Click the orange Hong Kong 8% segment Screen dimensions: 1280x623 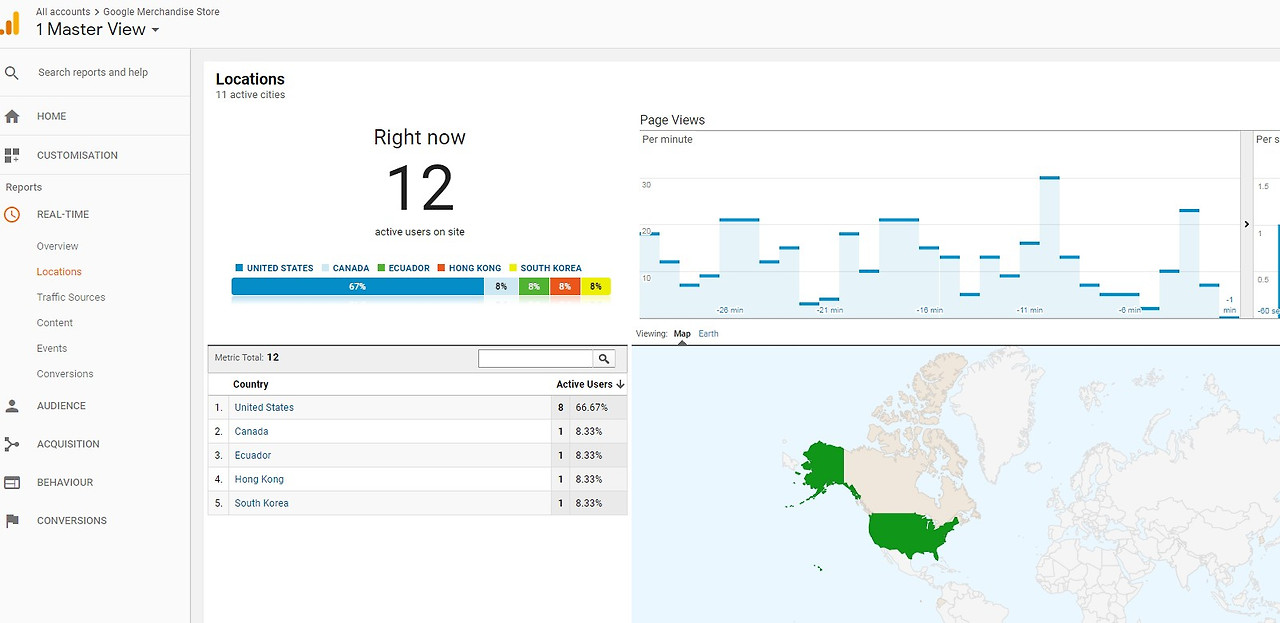(x=565, y=287)
